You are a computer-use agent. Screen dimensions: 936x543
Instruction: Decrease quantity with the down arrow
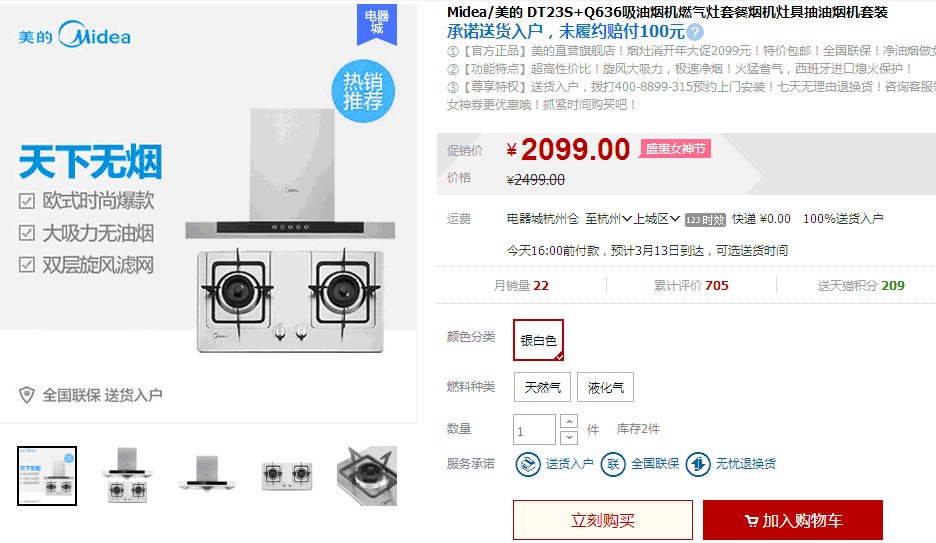pos(569,437)
